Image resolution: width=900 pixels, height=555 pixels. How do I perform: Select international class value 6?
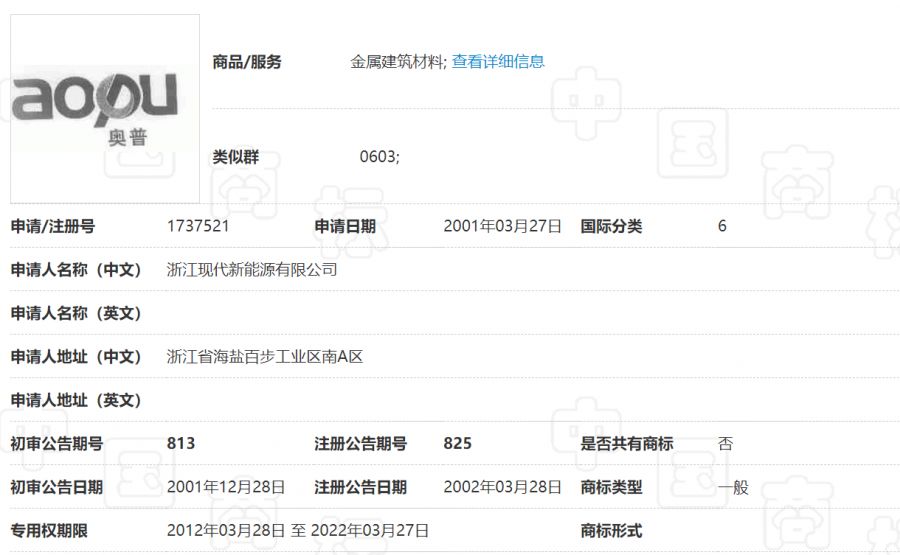pyautogui.click(x=722, y=226)
